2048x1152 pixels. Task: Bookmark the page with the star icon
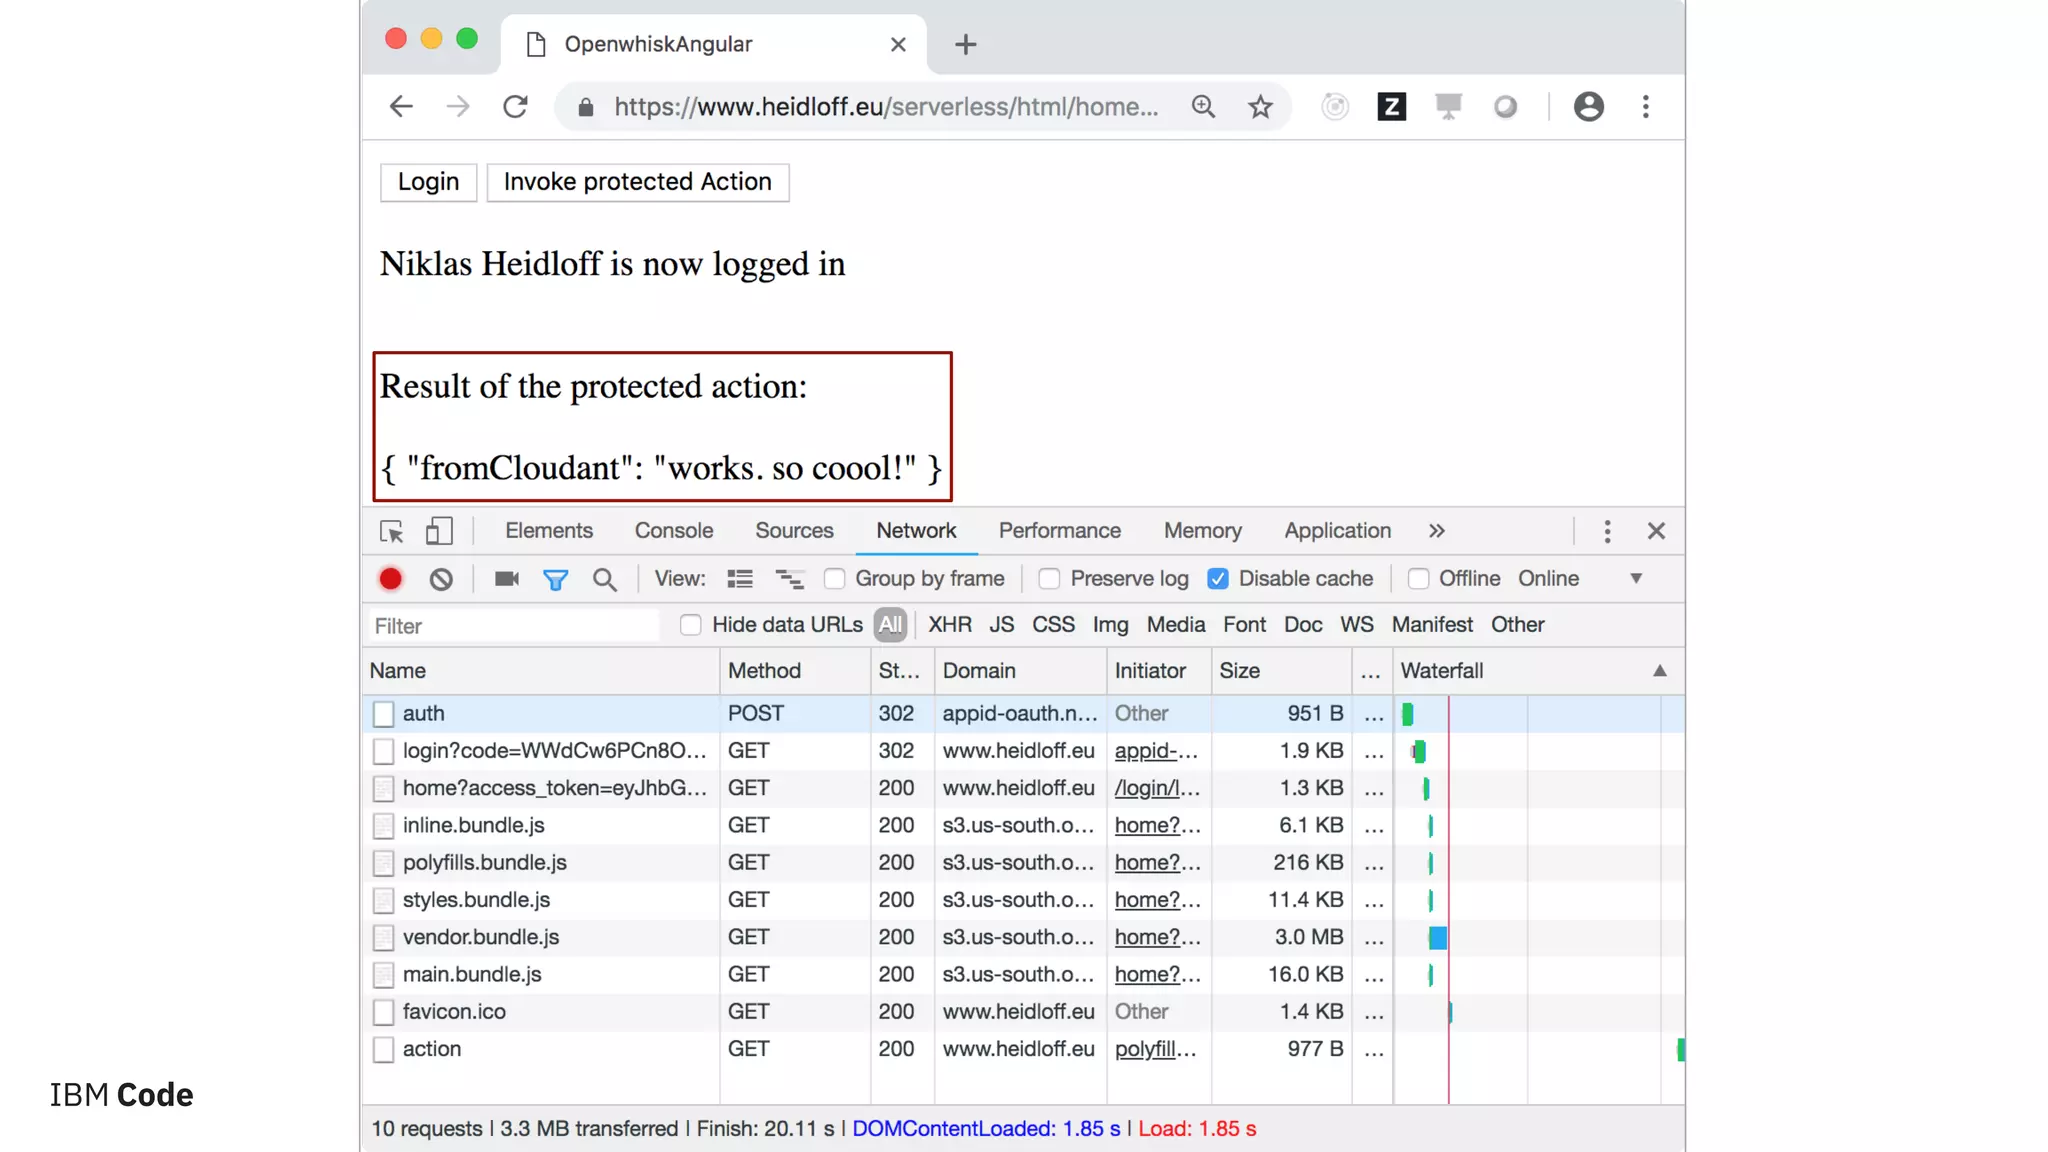tap(1260, 107)
